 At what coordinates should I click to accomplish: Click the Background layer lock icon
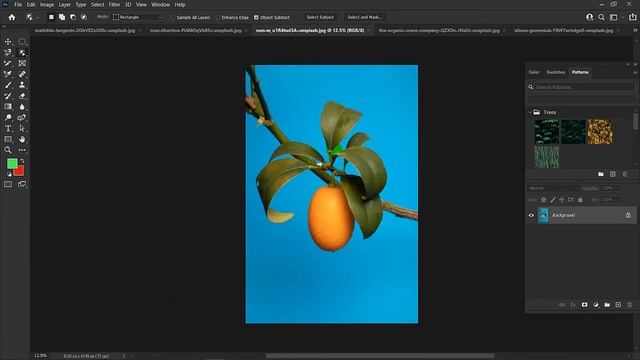[x=628, y=215]
